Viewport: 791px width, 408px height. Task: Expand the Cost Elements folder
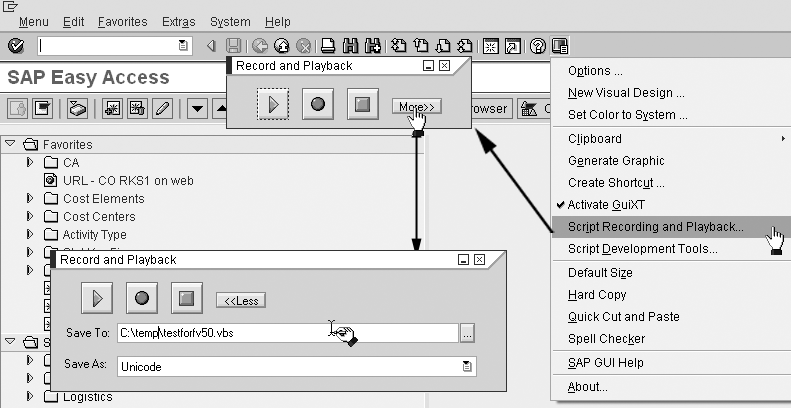pos(30,198)
